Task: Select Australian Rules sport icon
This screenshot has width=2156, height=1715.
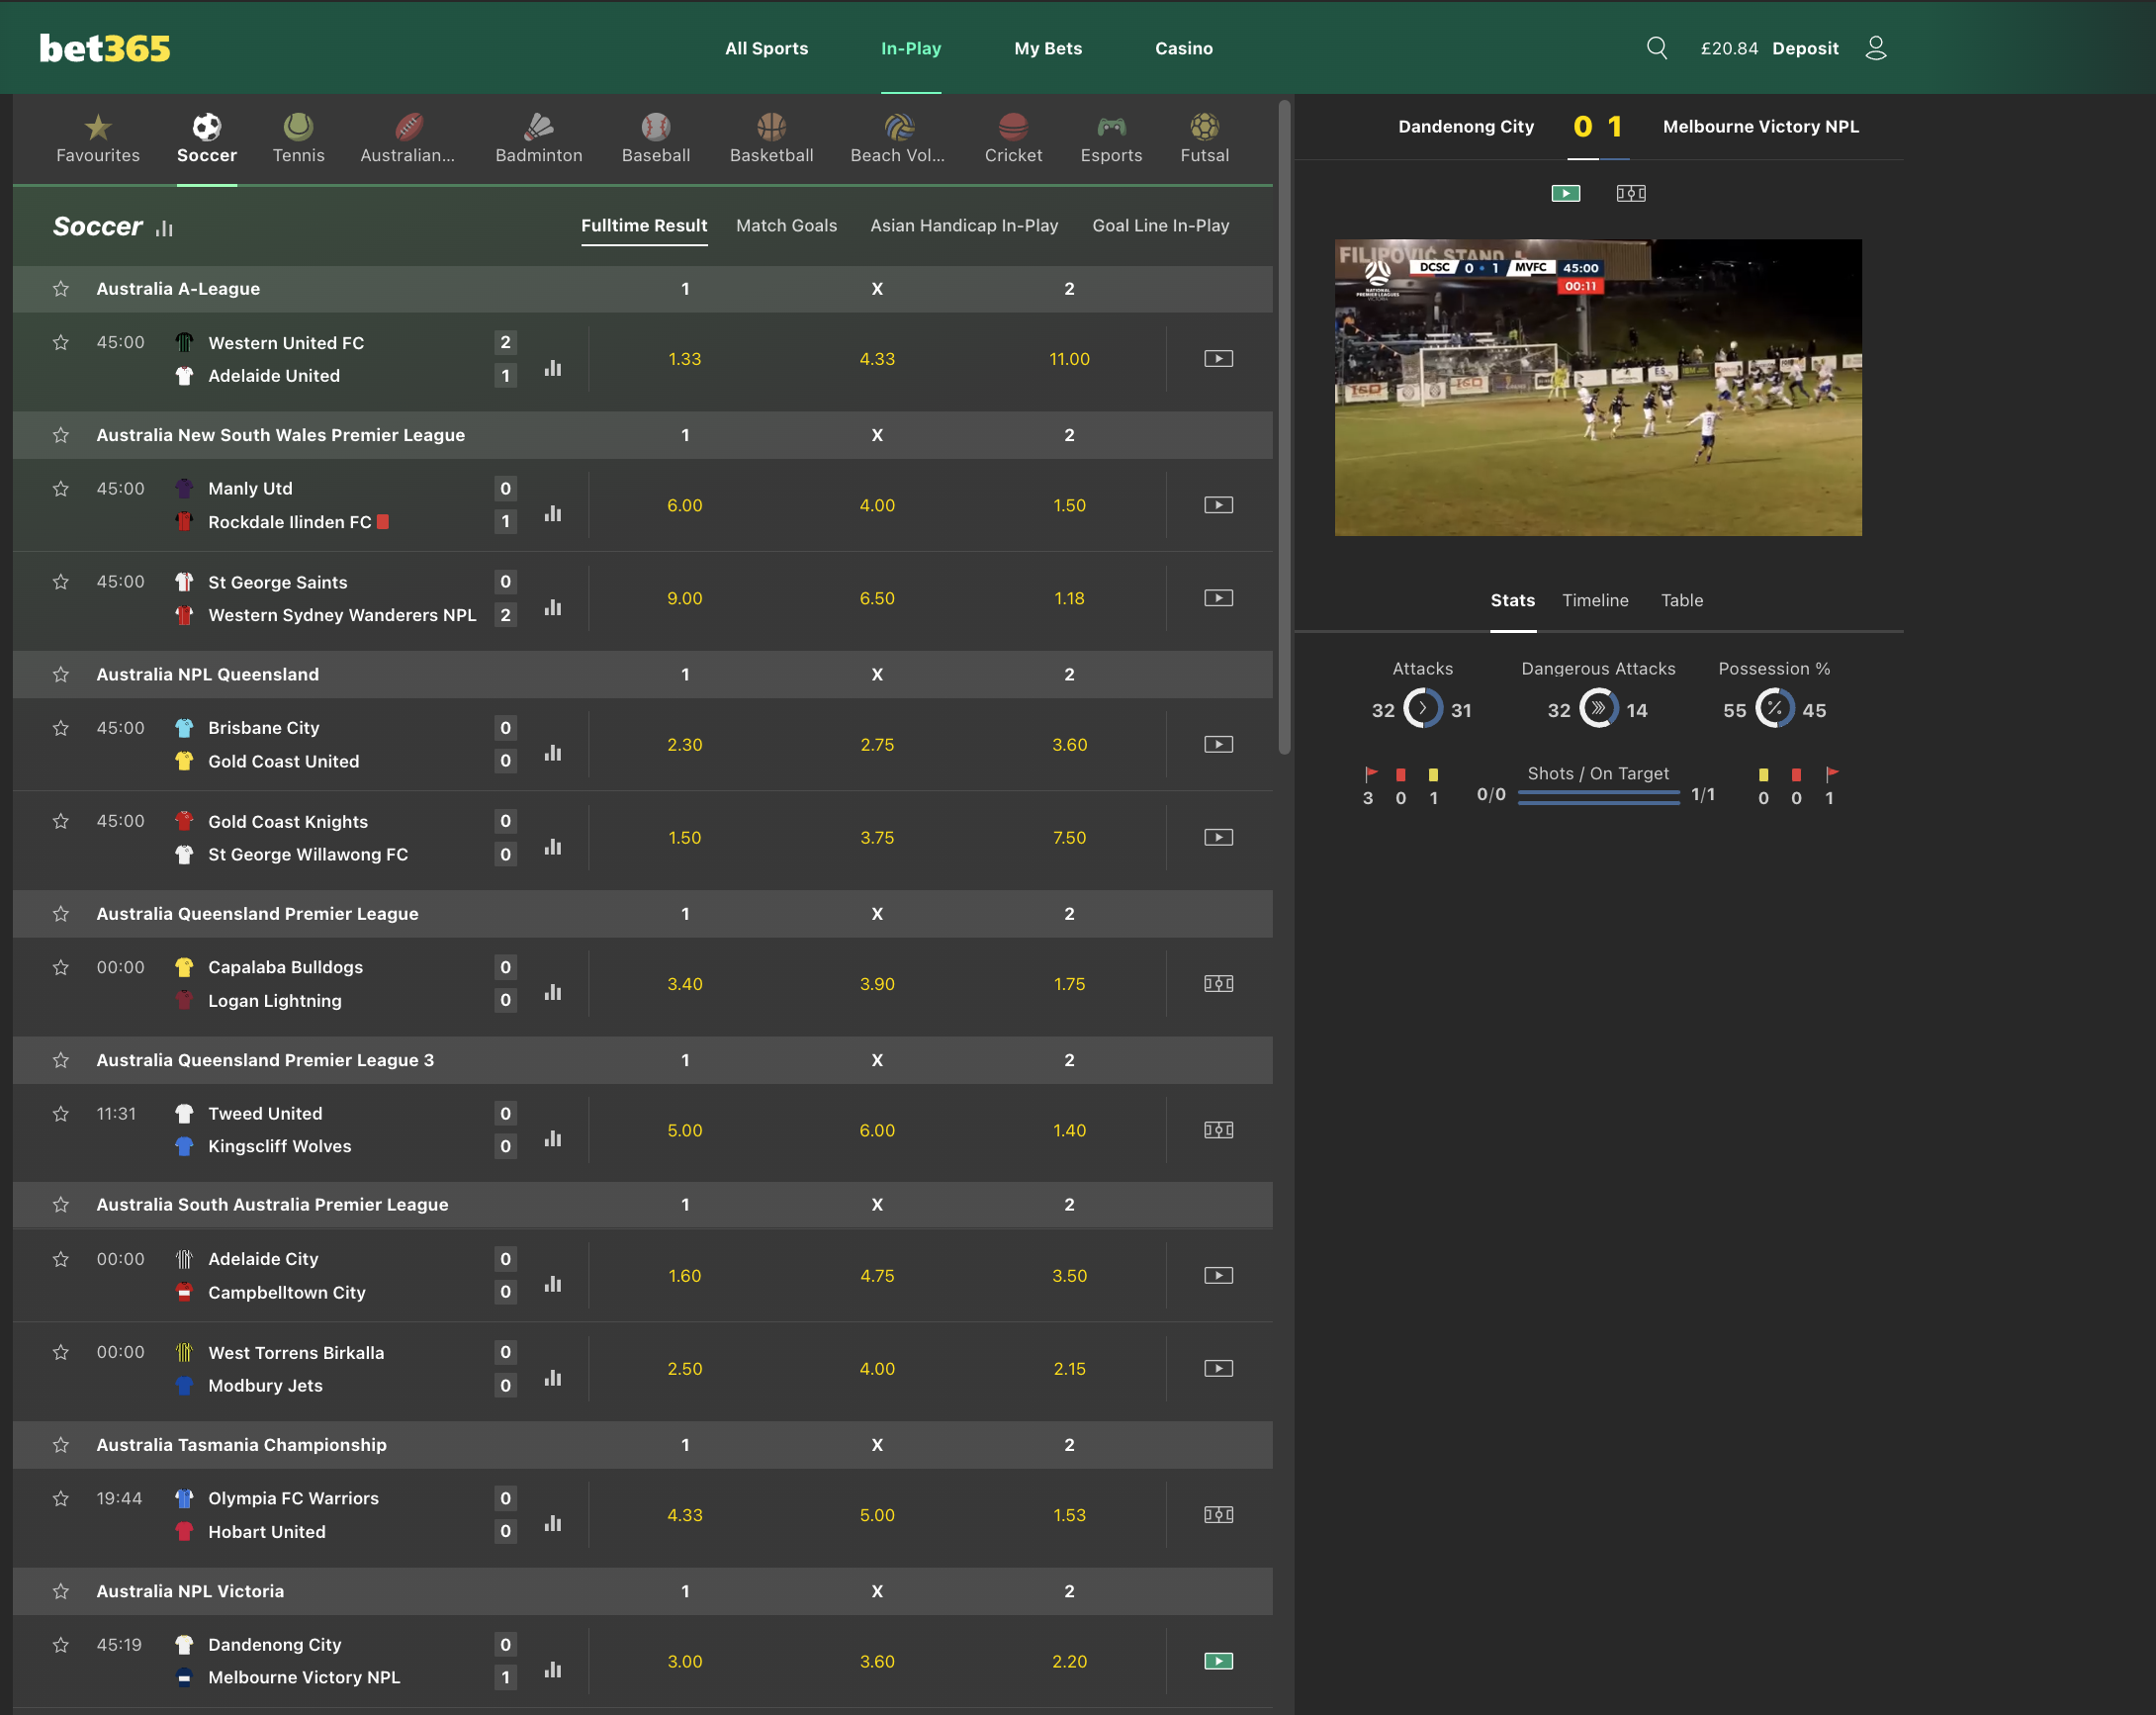Action: coord(407,138)
